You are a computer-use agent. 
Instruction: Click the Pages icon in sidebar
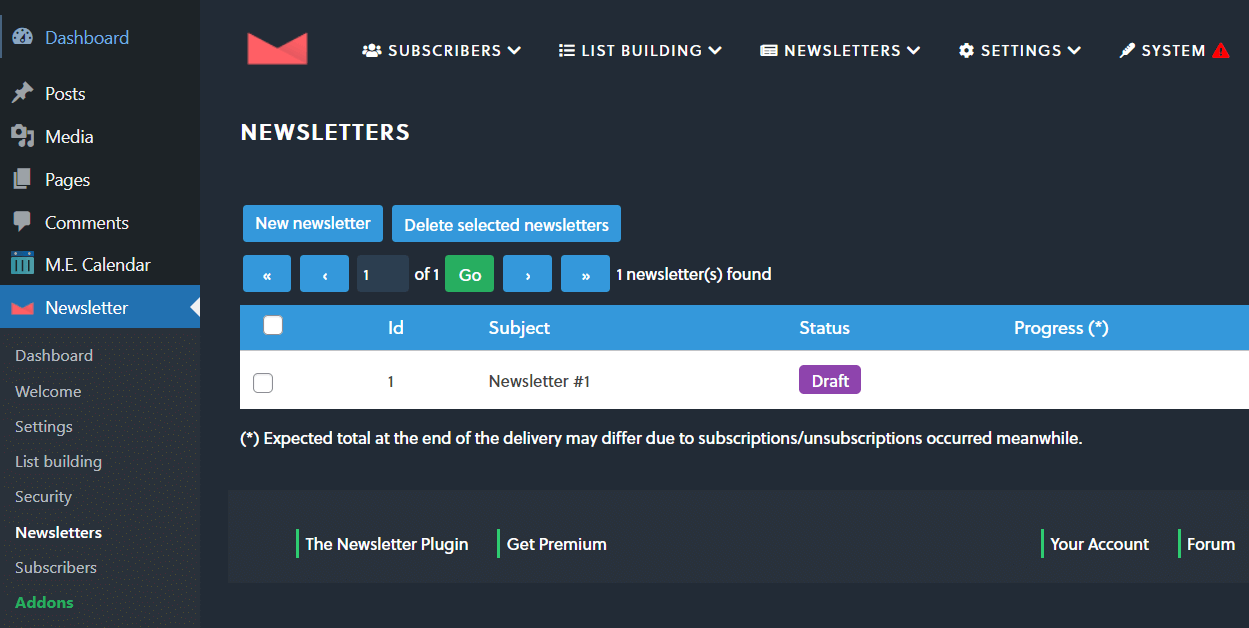pyautogui.click(x=22, y=180)
